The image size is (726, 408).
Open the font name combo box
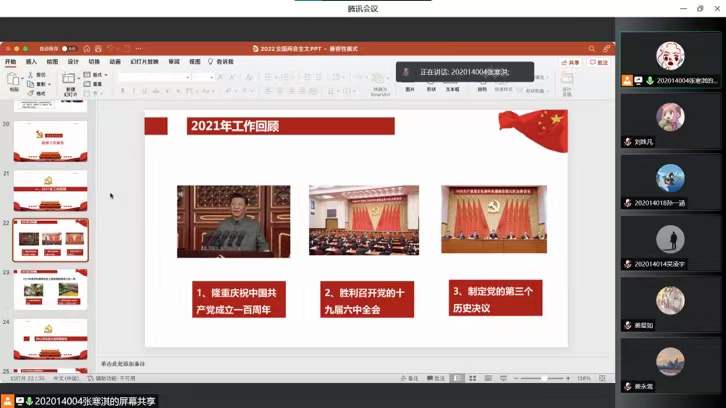point(155,77)
